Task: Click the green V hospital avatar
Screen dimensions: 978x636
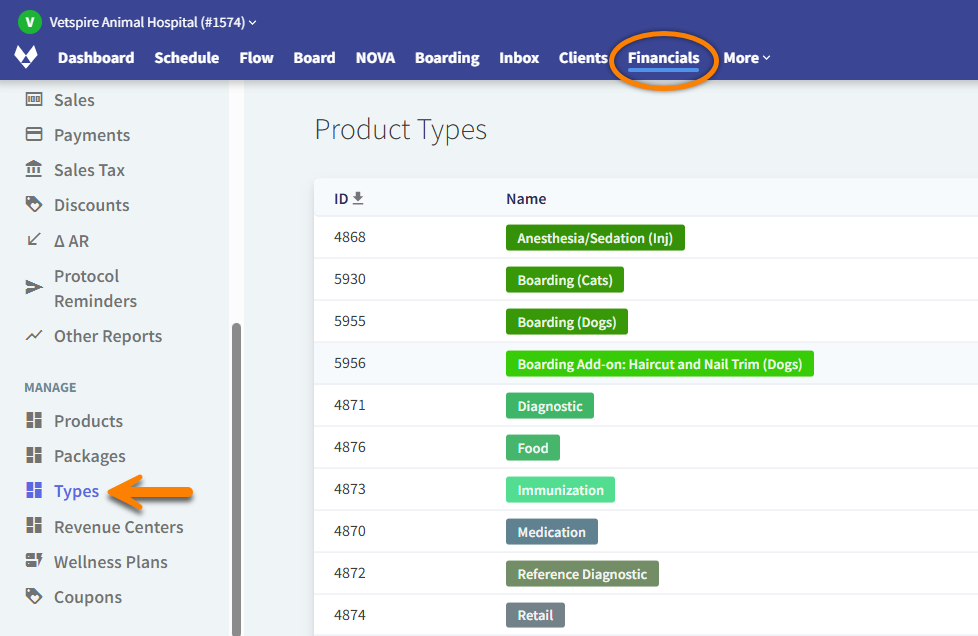Action: (30, 21)
